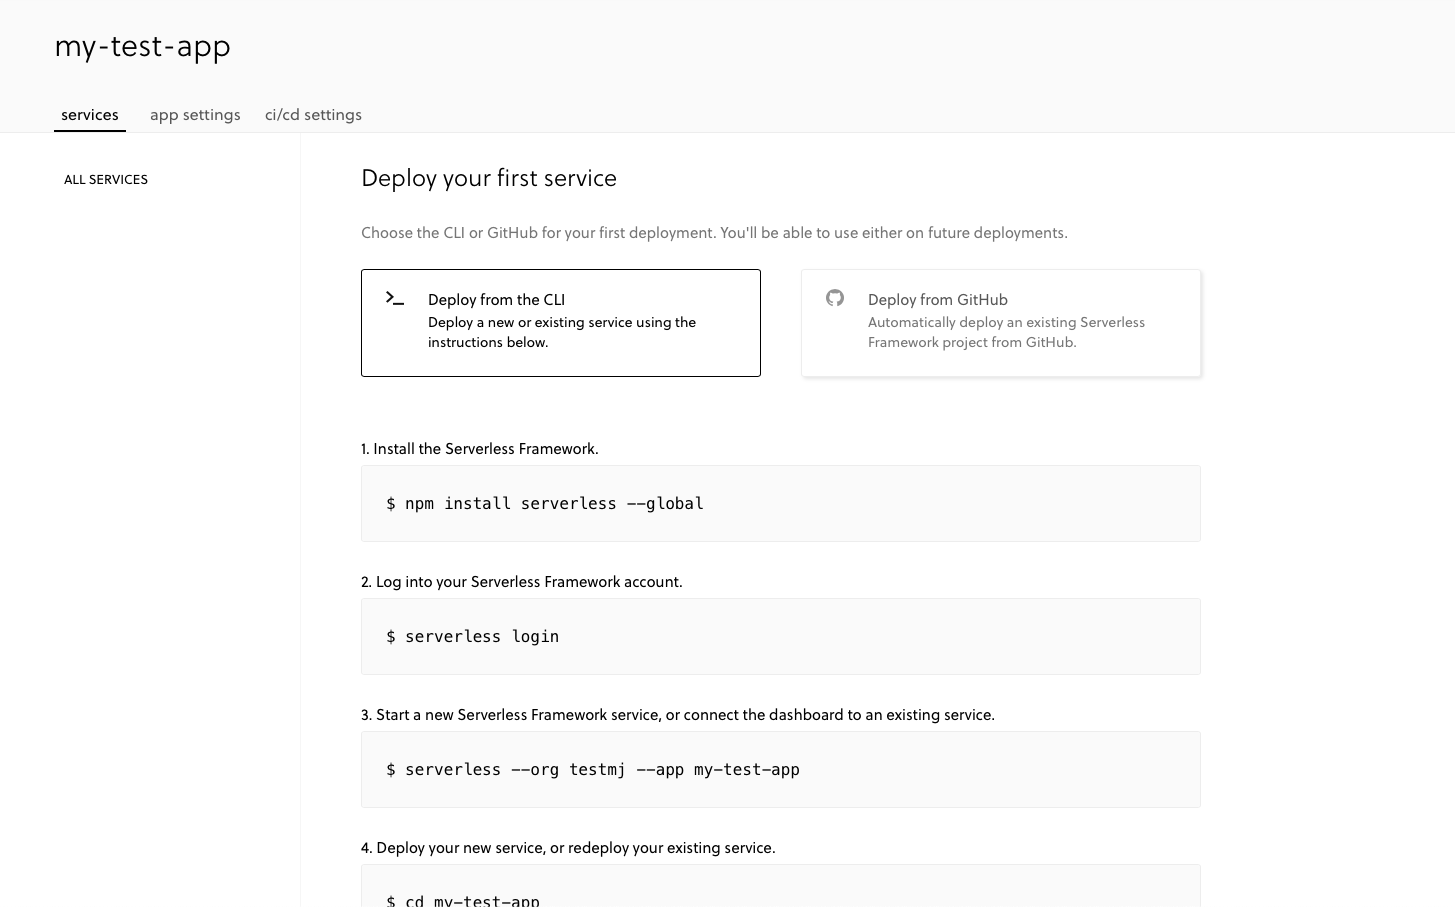Click step 2 Log into your account text
This screenshot has height=907, width=1455.
522,582
